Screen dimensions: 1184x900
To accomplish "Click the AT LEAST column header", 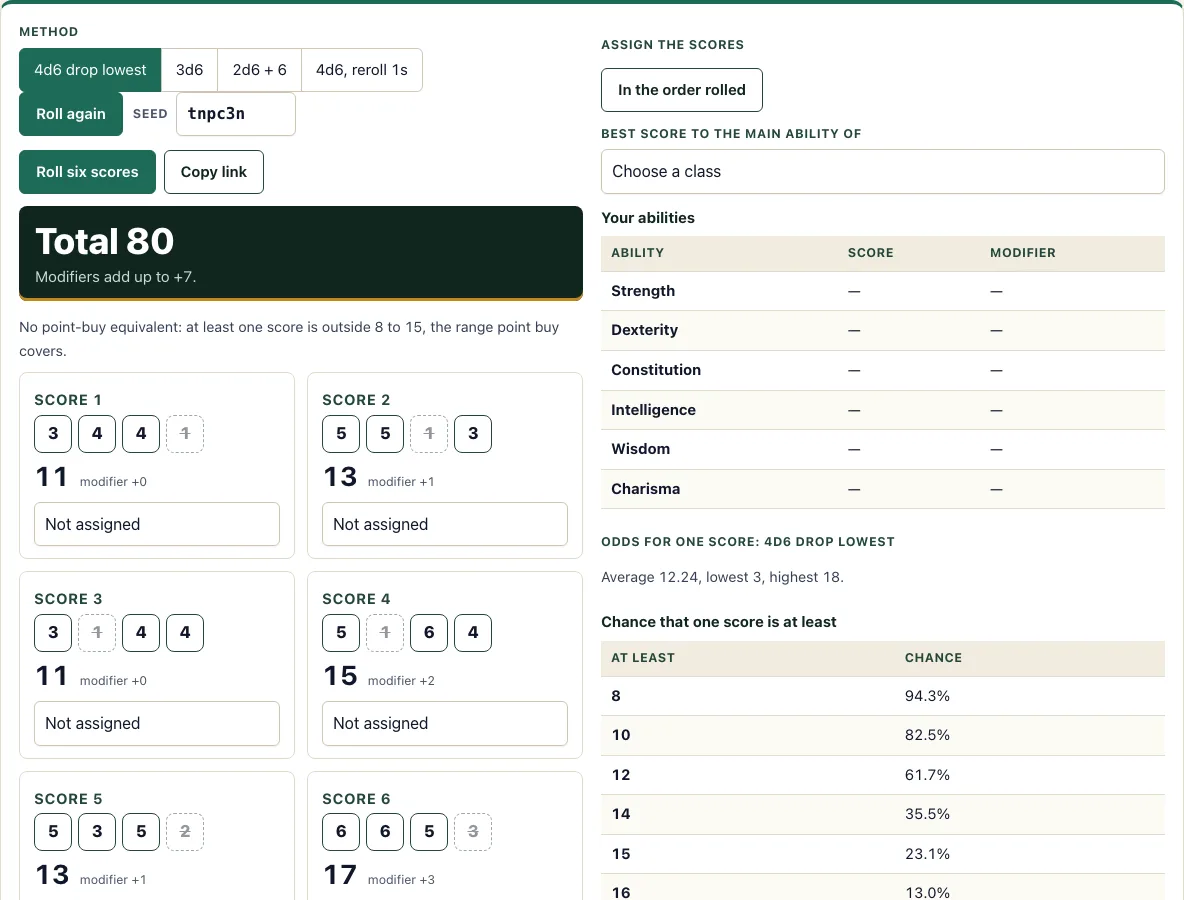I will (x=643, y=658).
